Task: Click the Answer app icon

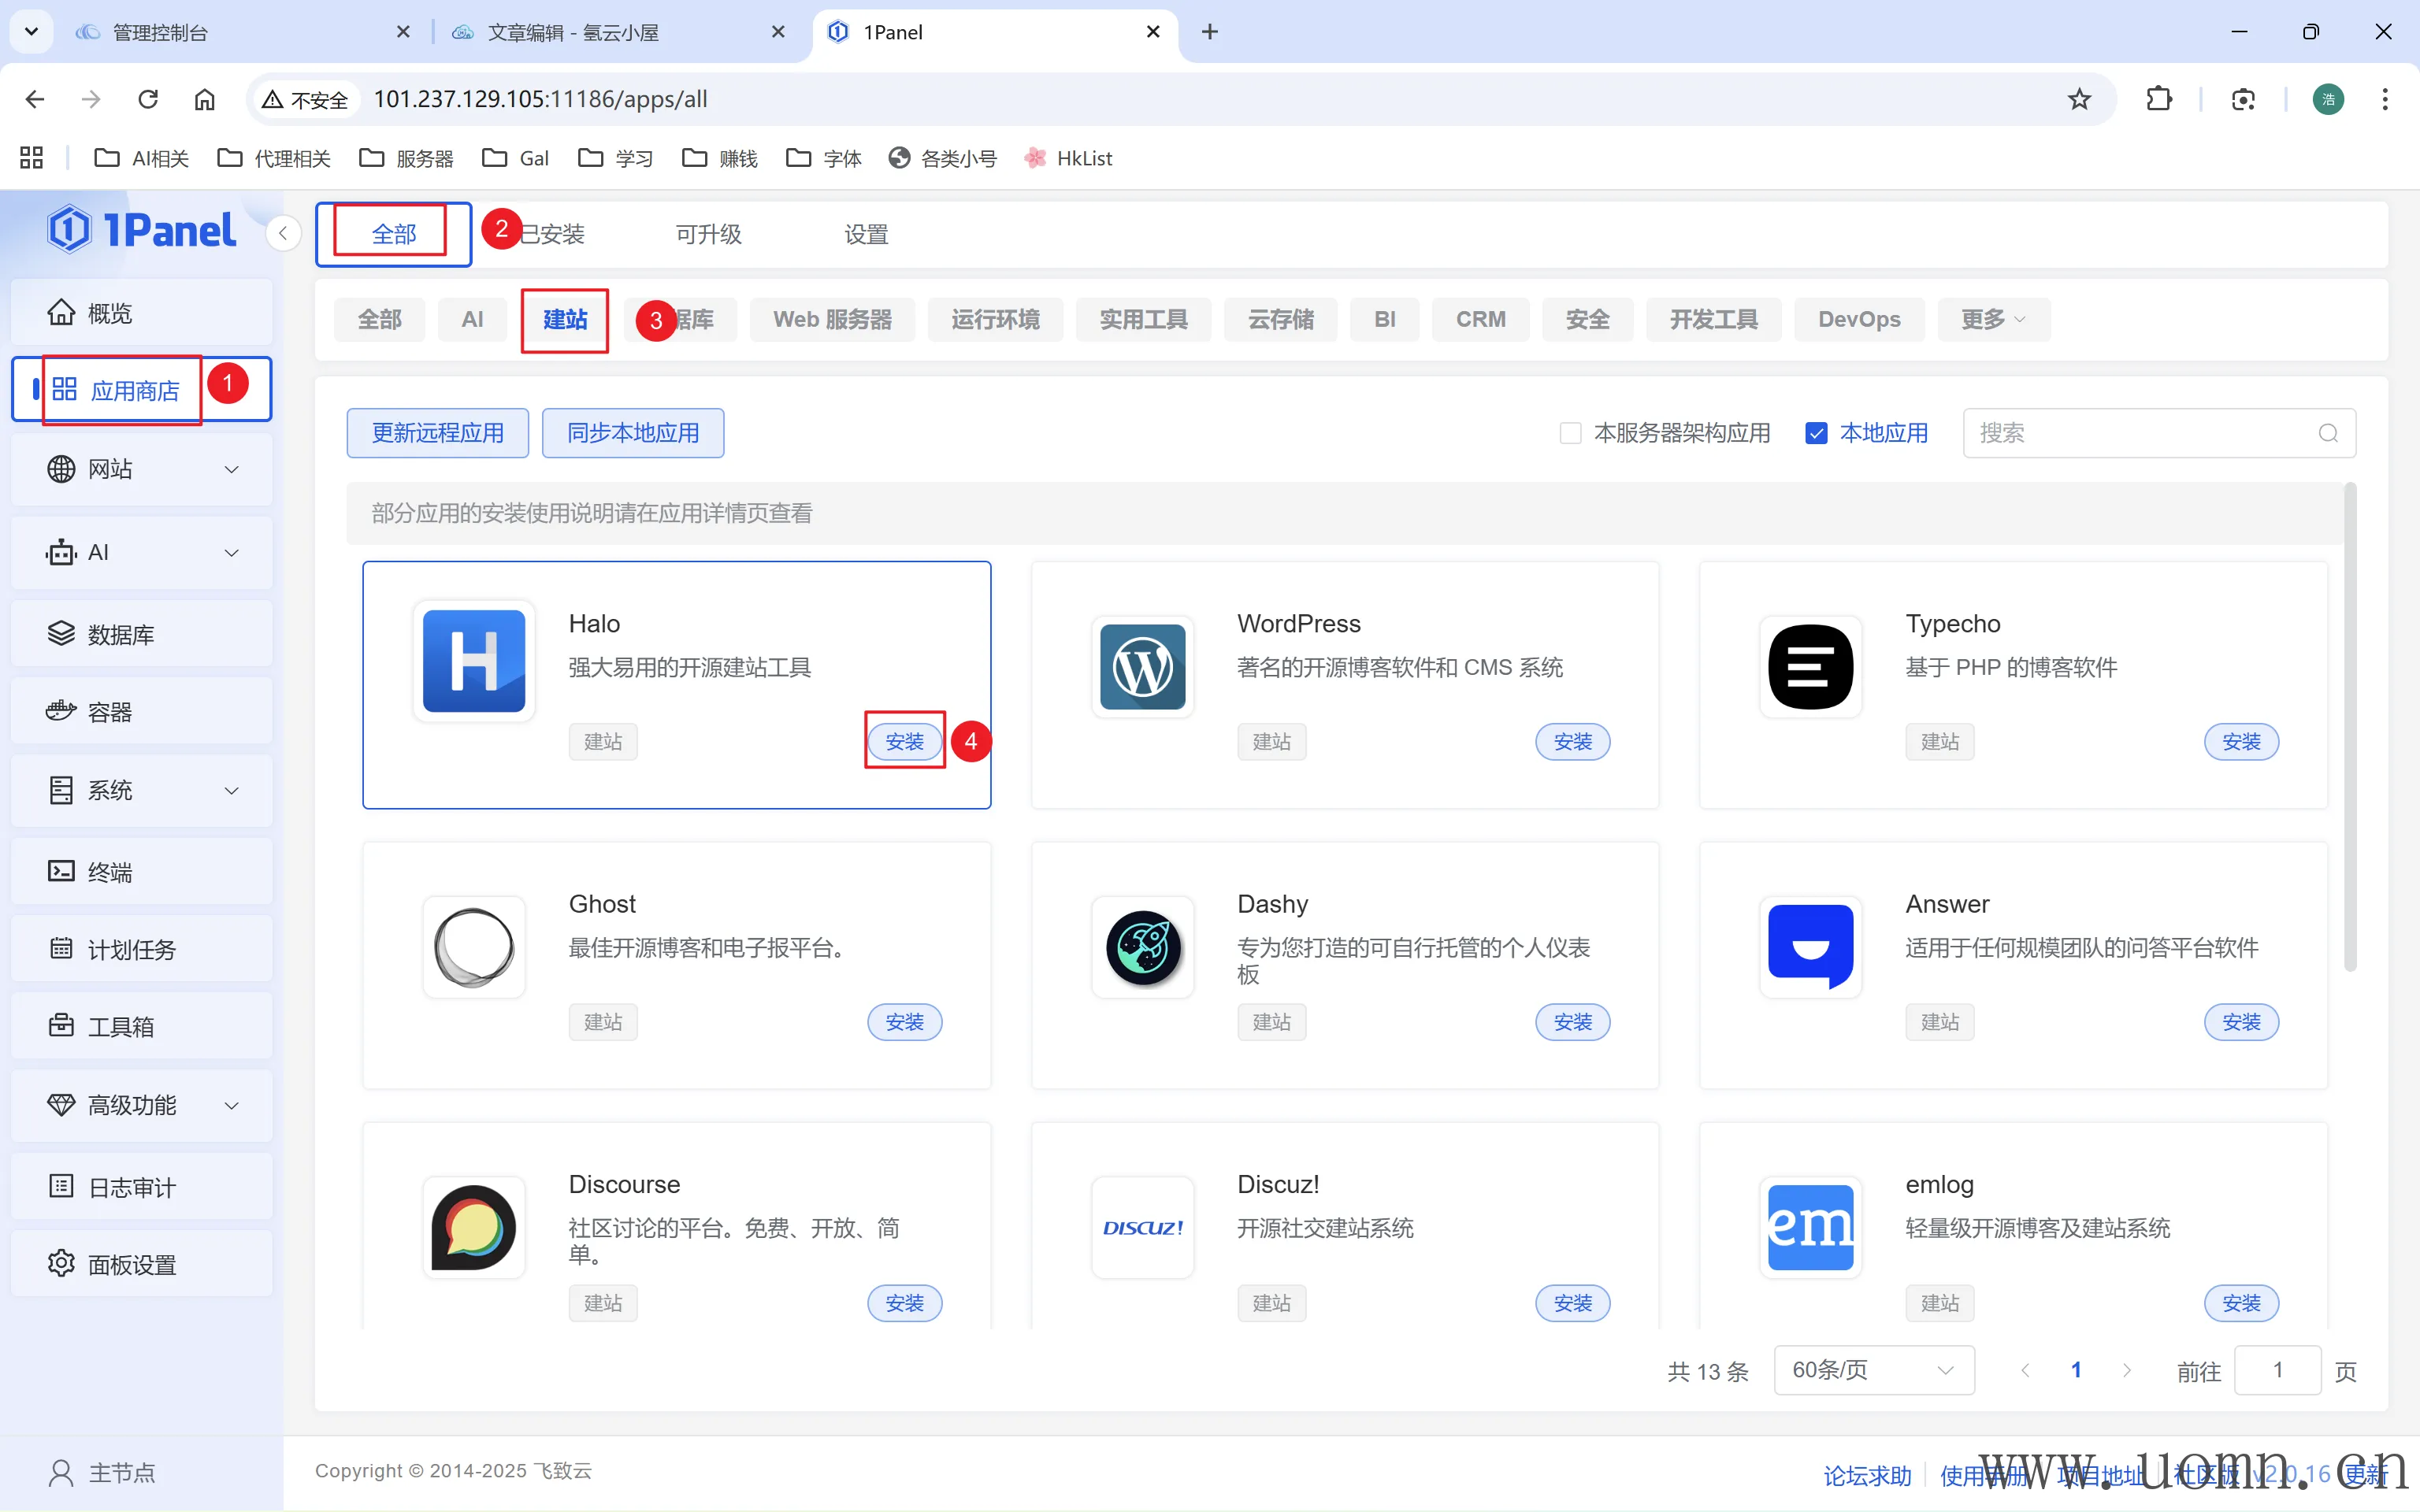Action: coord(1810,946)
